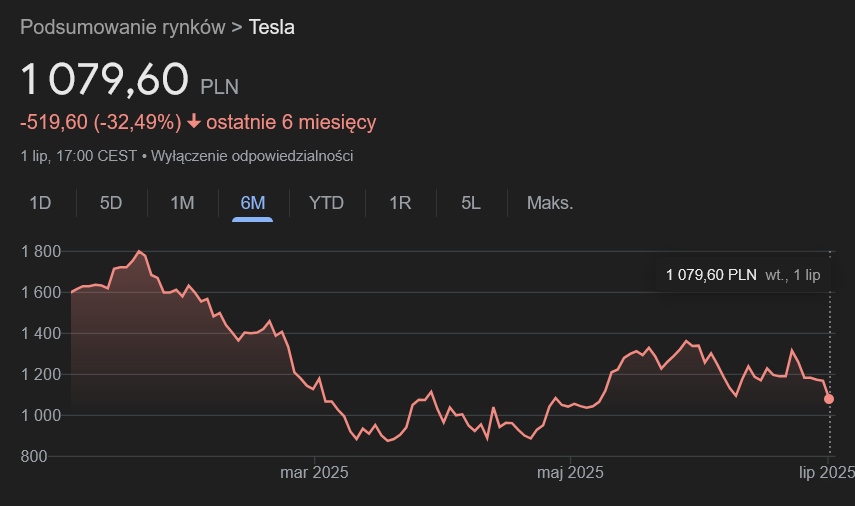Select the 5L range tab
This screenshot has height=506, width=855.
471,203
